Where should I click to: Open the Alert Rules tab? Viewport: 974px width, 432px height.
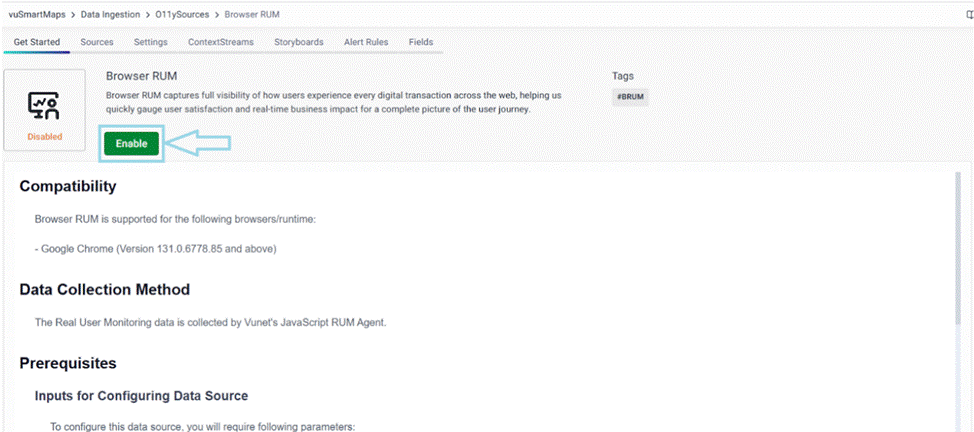366,42
